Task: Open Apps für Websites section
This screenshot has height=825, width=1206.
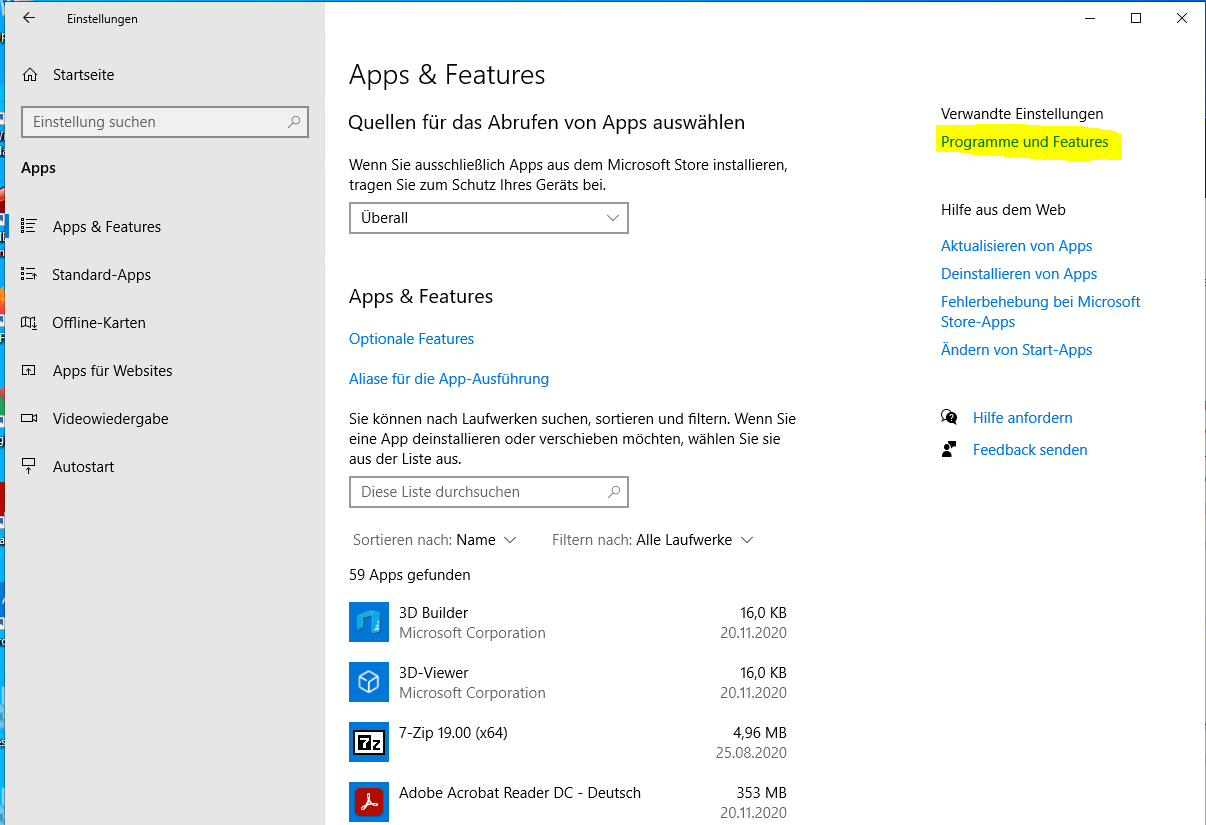Action: 112,371
